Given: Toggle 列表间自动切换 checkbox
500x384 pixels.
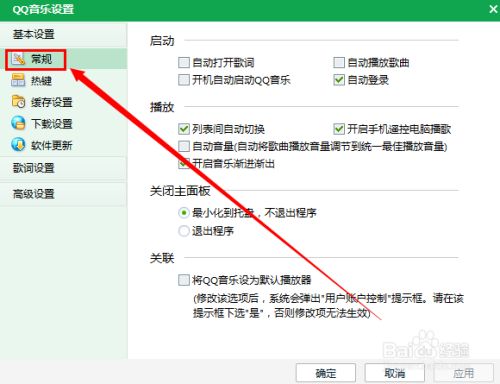Looking at the screenshot, I should tap(184, 129).
